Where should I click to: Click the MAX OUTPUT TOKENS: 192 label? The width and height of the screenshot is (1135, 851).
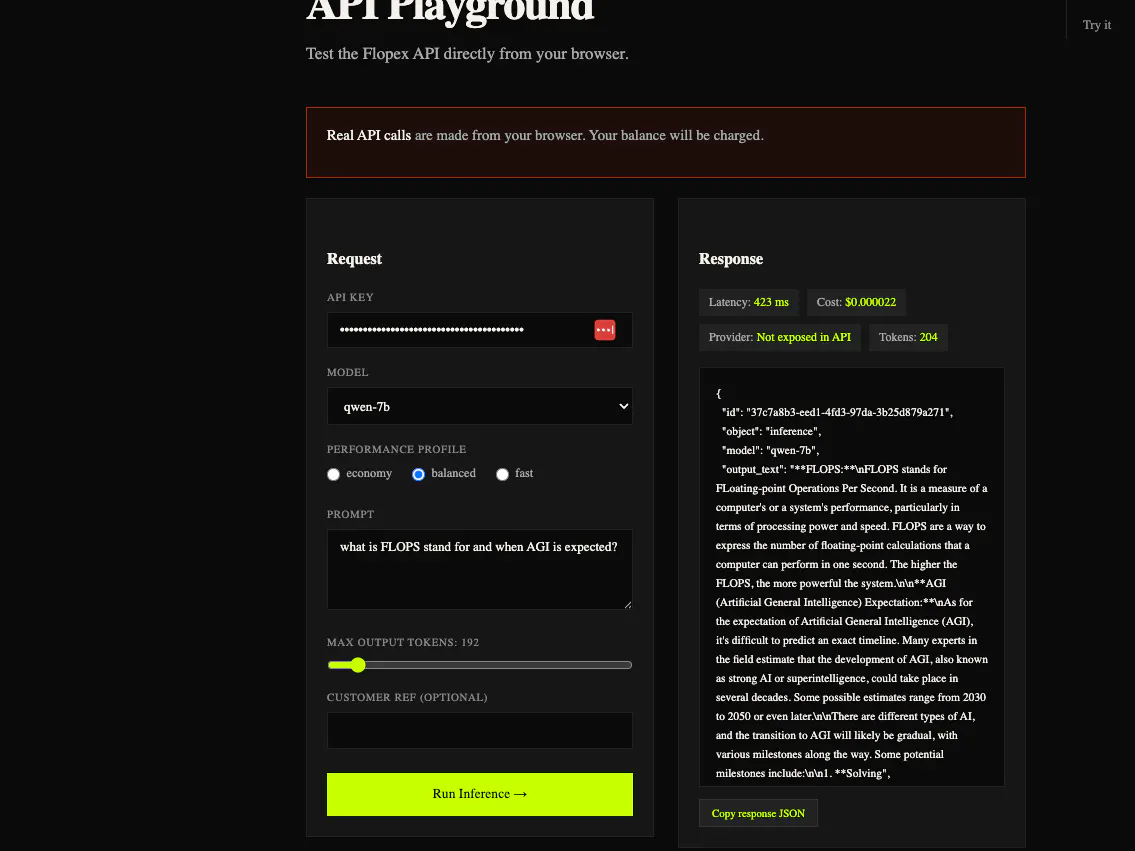(x=402, y=643)
